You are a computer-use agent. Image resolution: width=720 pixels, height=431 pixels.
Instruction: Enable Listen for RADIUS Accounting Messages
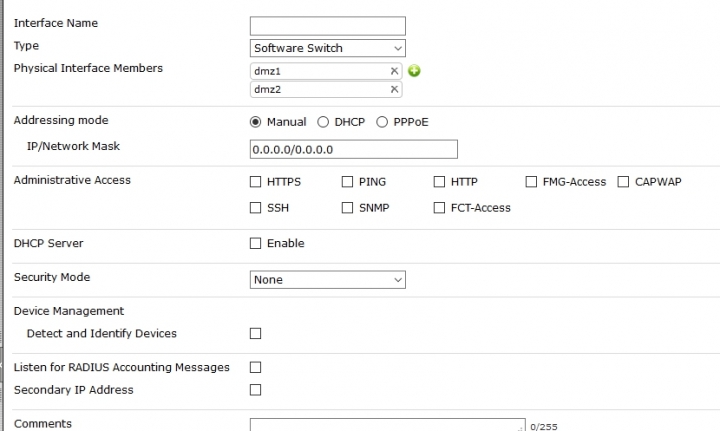coord(255,367)
